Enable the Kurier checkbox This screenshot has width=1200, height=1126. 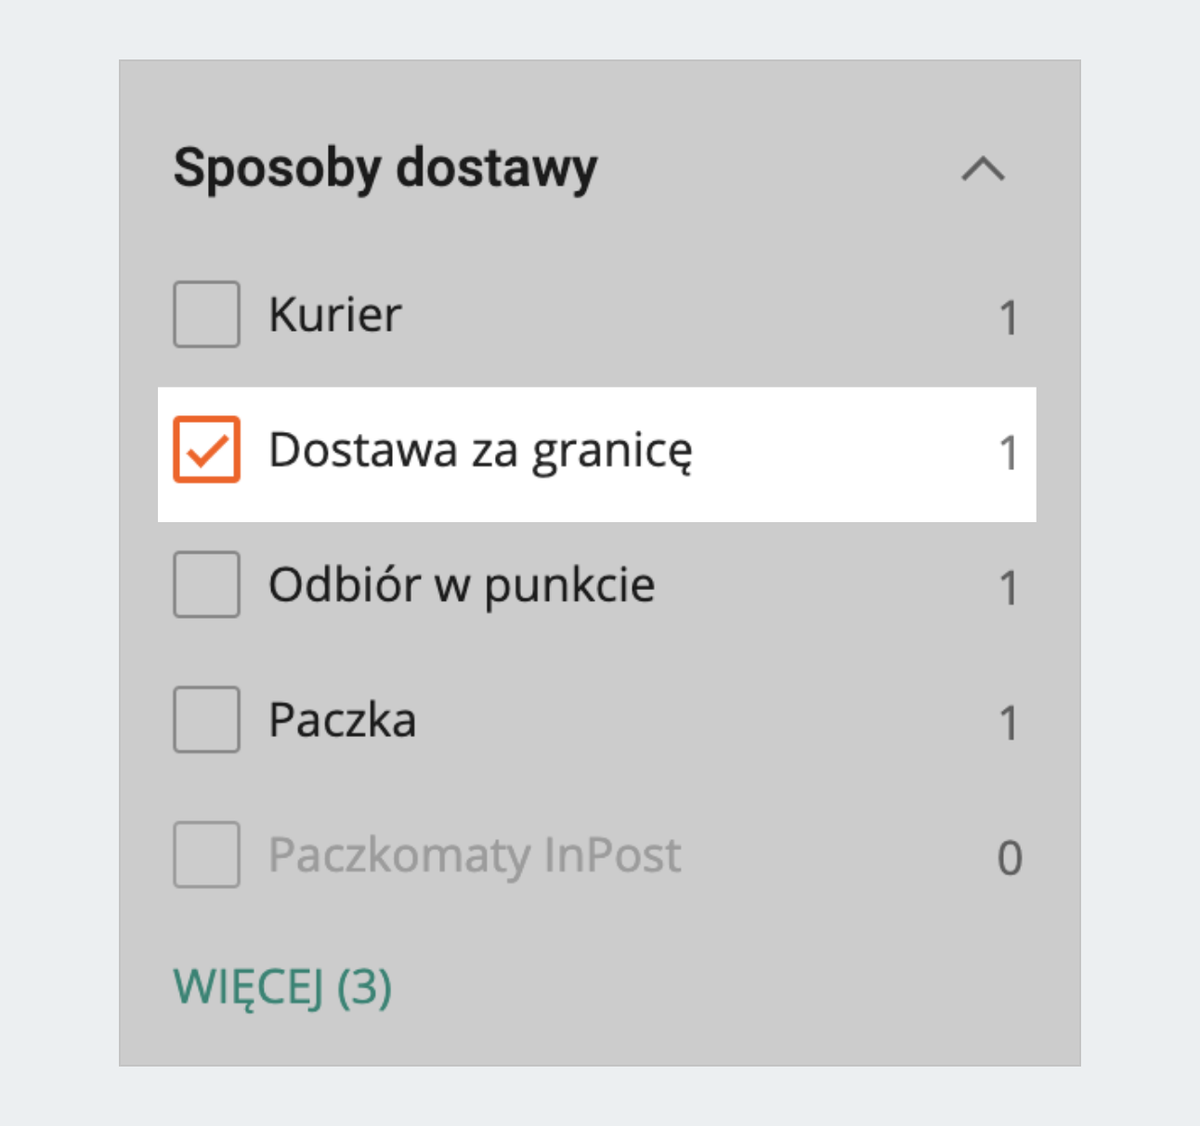tap(207, 314)
